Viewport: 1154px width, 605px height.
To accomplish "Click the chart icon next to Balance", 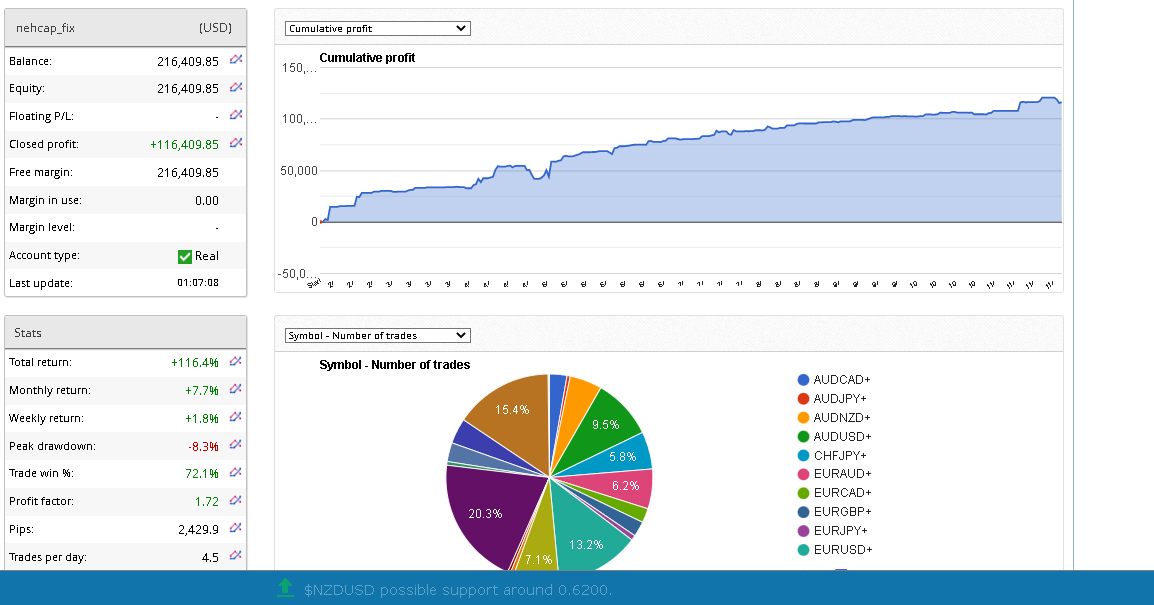I will pyautogui.click(x=236, y=60).
